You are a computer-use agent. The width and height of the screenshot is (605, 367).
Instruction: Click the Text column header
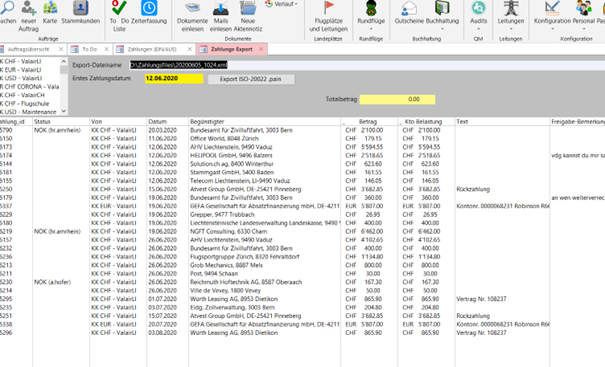[502, 122]
